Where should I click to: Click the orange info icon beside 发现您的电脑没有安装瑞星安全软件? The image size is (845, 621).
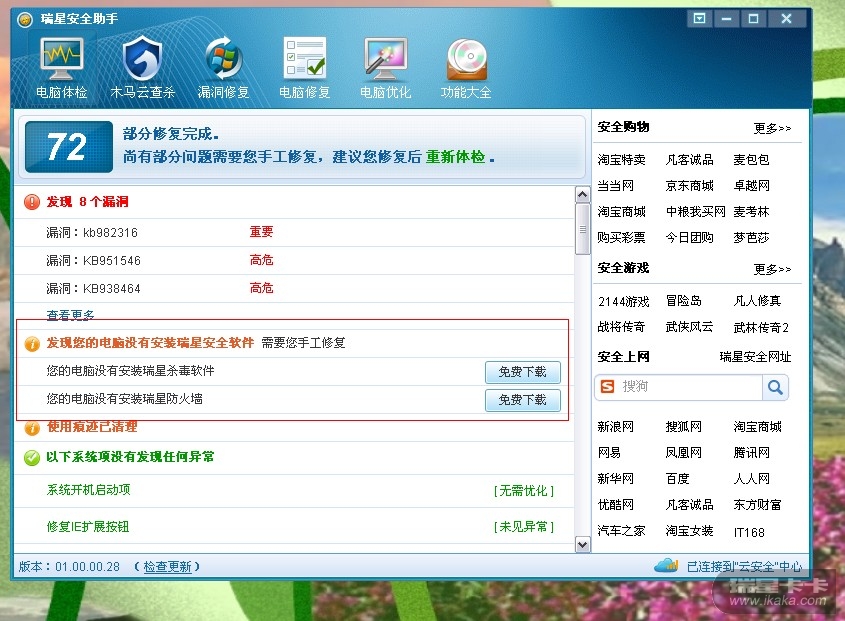32,343
